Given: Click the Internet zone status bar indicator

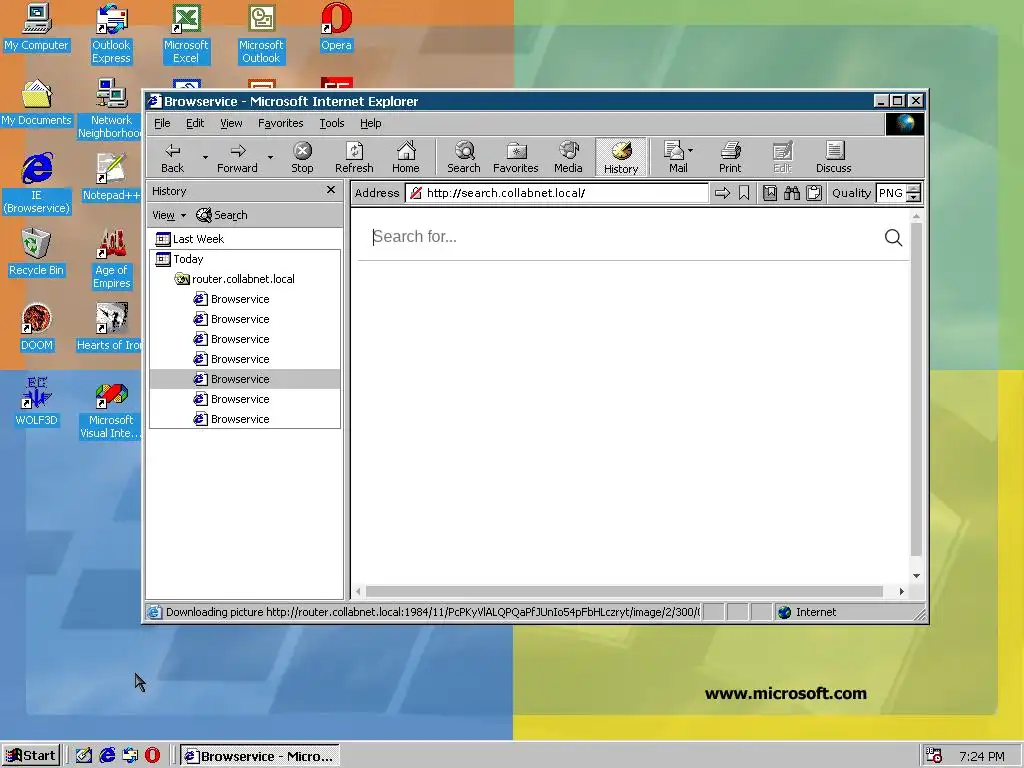Looking at the screenshot, I should pos(807,612).
